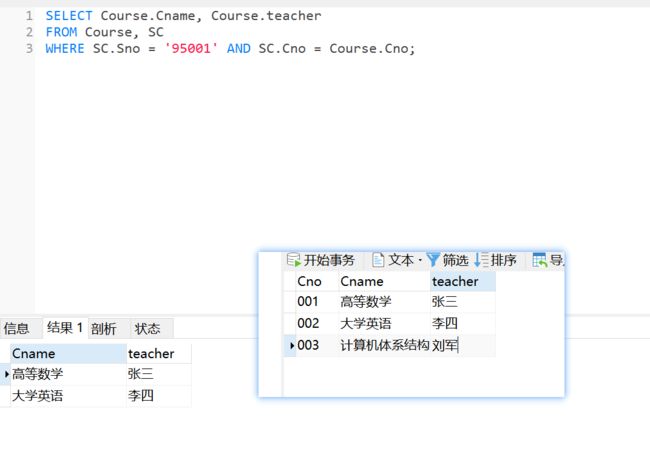
Task: Click the 刘军 cell being edited
Action: point(463,345)
